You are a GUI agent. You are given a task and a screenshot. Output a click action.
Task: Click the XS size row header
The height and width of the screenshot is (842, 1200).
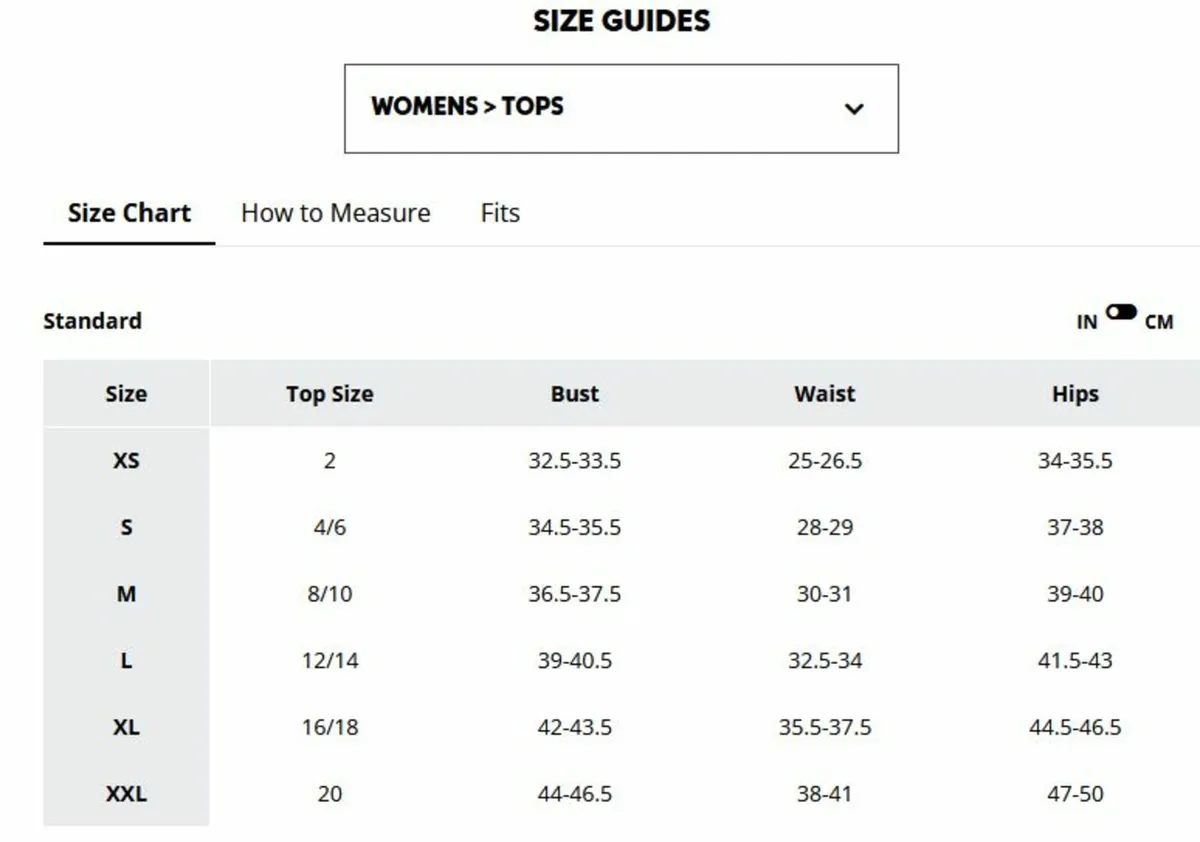click(126, 461)
